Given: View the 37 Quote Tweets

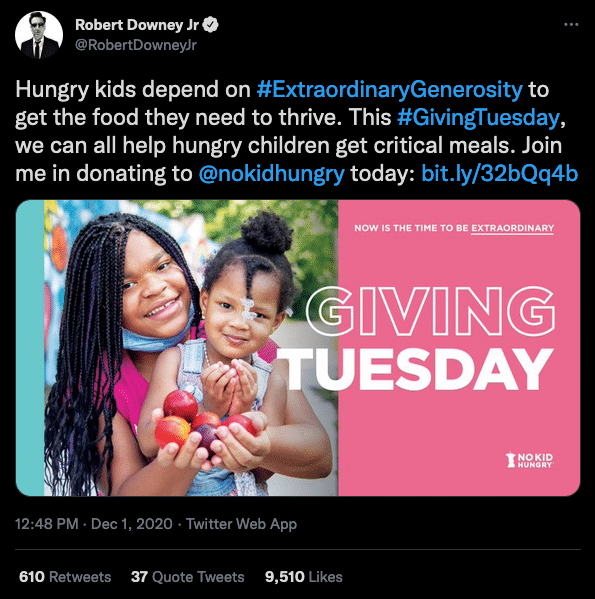Looking at the screenshot, I should coord(188,576).
